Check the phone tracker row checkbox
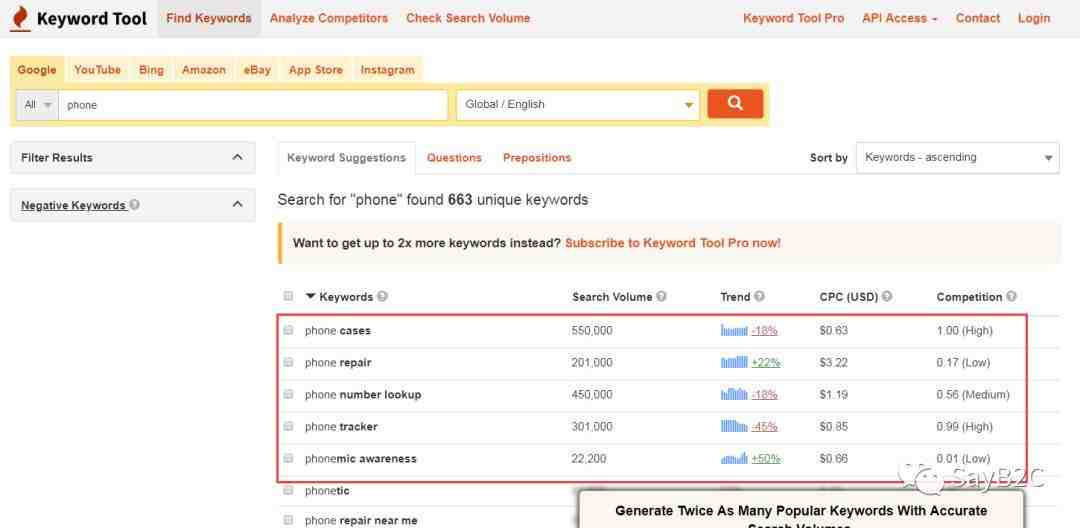The height and width of the screenshot is (528, 1080). 288,426
